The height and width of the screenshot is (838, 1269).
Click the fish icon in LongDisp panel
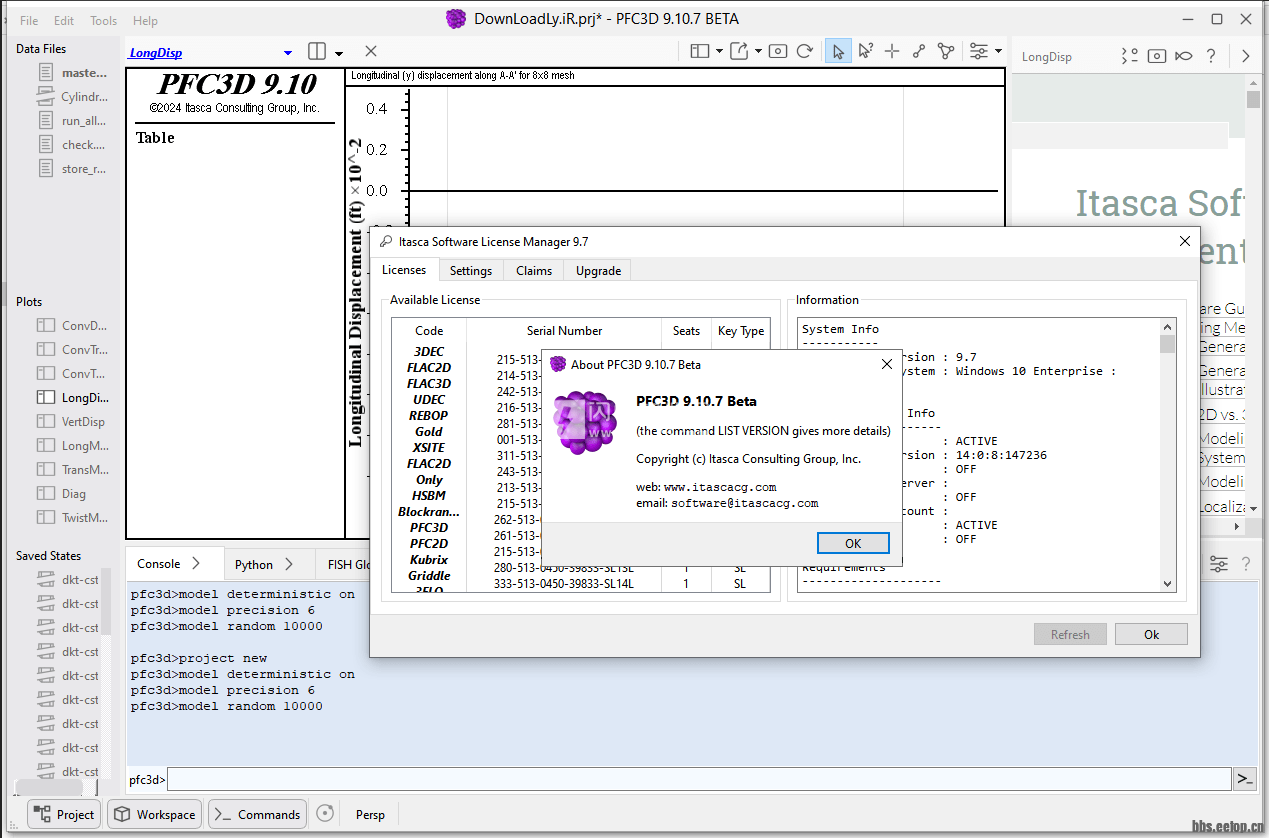click(1184, 56)
